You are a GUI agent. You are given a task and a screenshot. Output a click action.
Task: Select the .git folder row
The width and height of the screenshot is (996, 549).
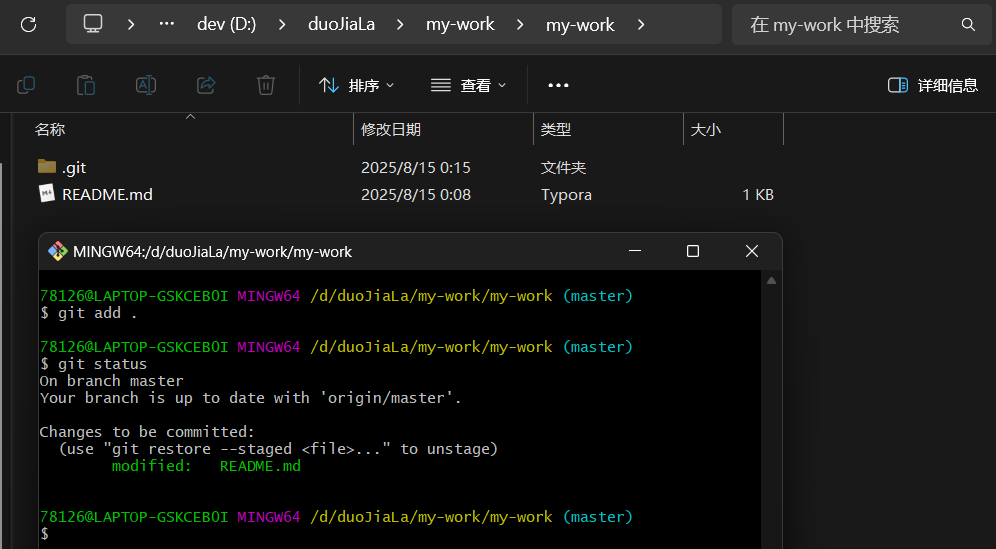407,167
